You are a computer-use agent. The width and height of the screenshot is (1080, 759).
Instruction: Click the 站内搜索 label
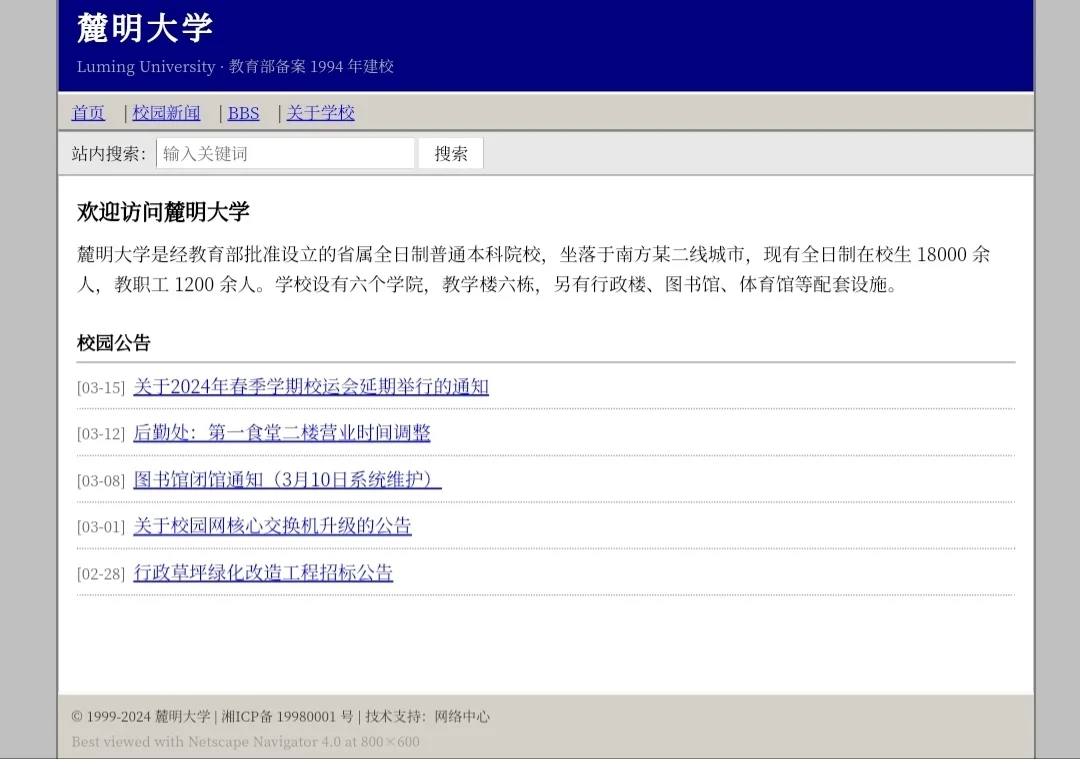pyautogui.click(x=109, y=154)
